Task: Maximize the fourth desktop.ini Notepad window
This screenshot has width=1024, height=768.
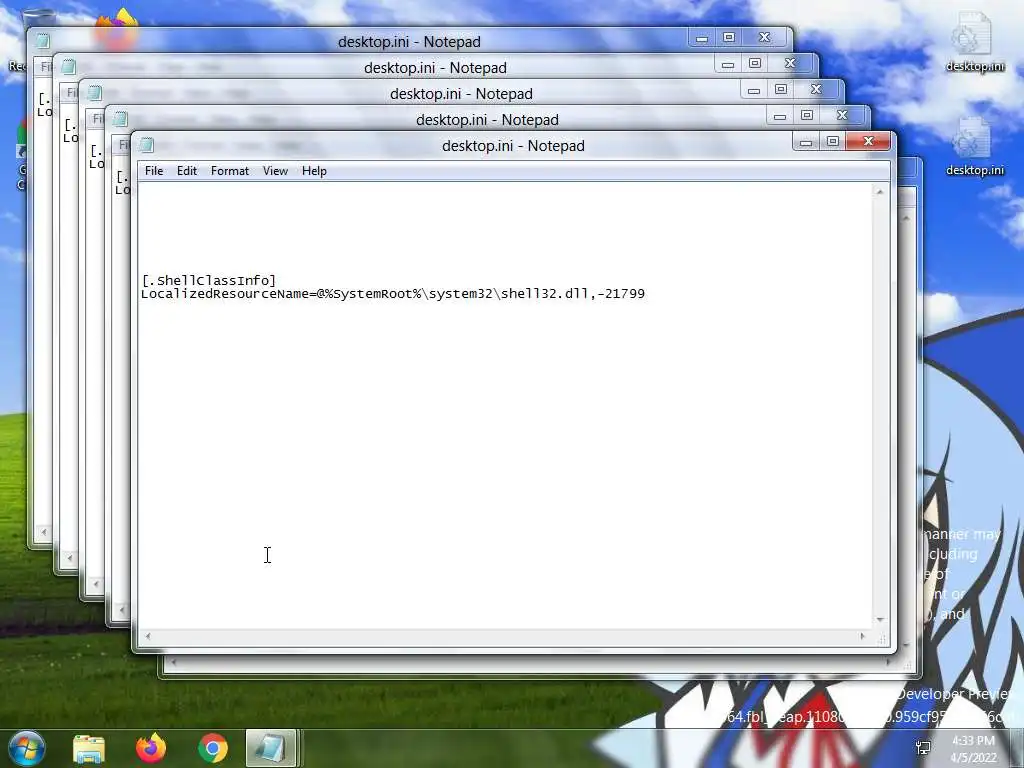Action: 807,116
